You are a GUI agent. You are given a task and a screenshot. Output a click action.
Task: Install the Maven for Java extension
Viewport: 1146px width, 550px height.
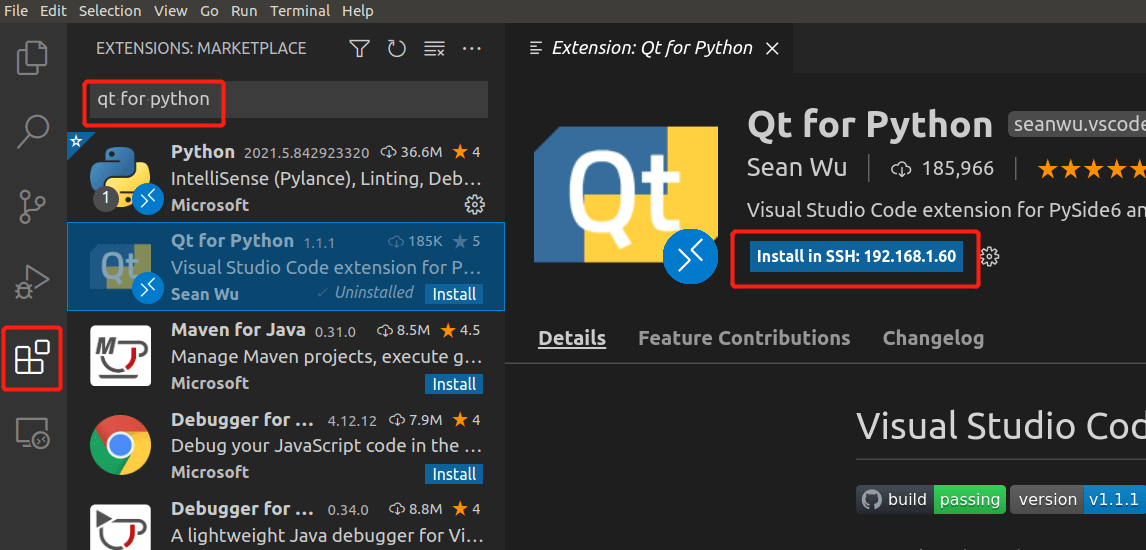tap(454, 384)
